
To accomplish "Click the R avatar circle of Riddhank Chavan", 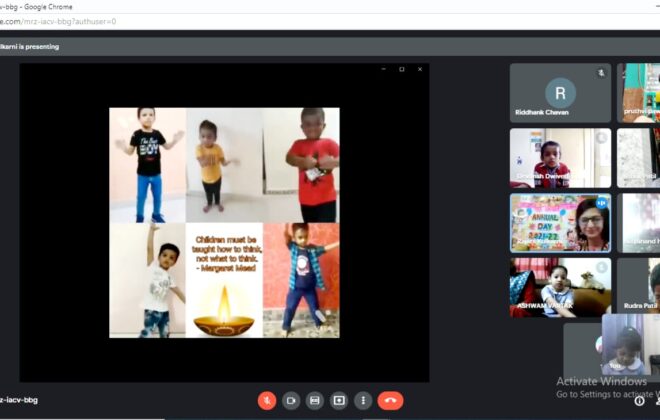I will (560, 93).
